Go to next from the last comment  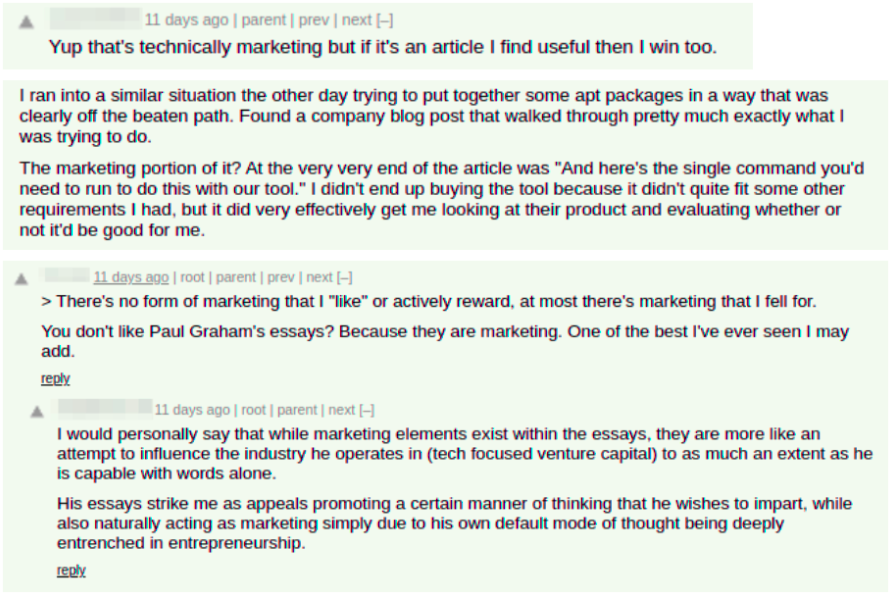(x=341, y=410)
